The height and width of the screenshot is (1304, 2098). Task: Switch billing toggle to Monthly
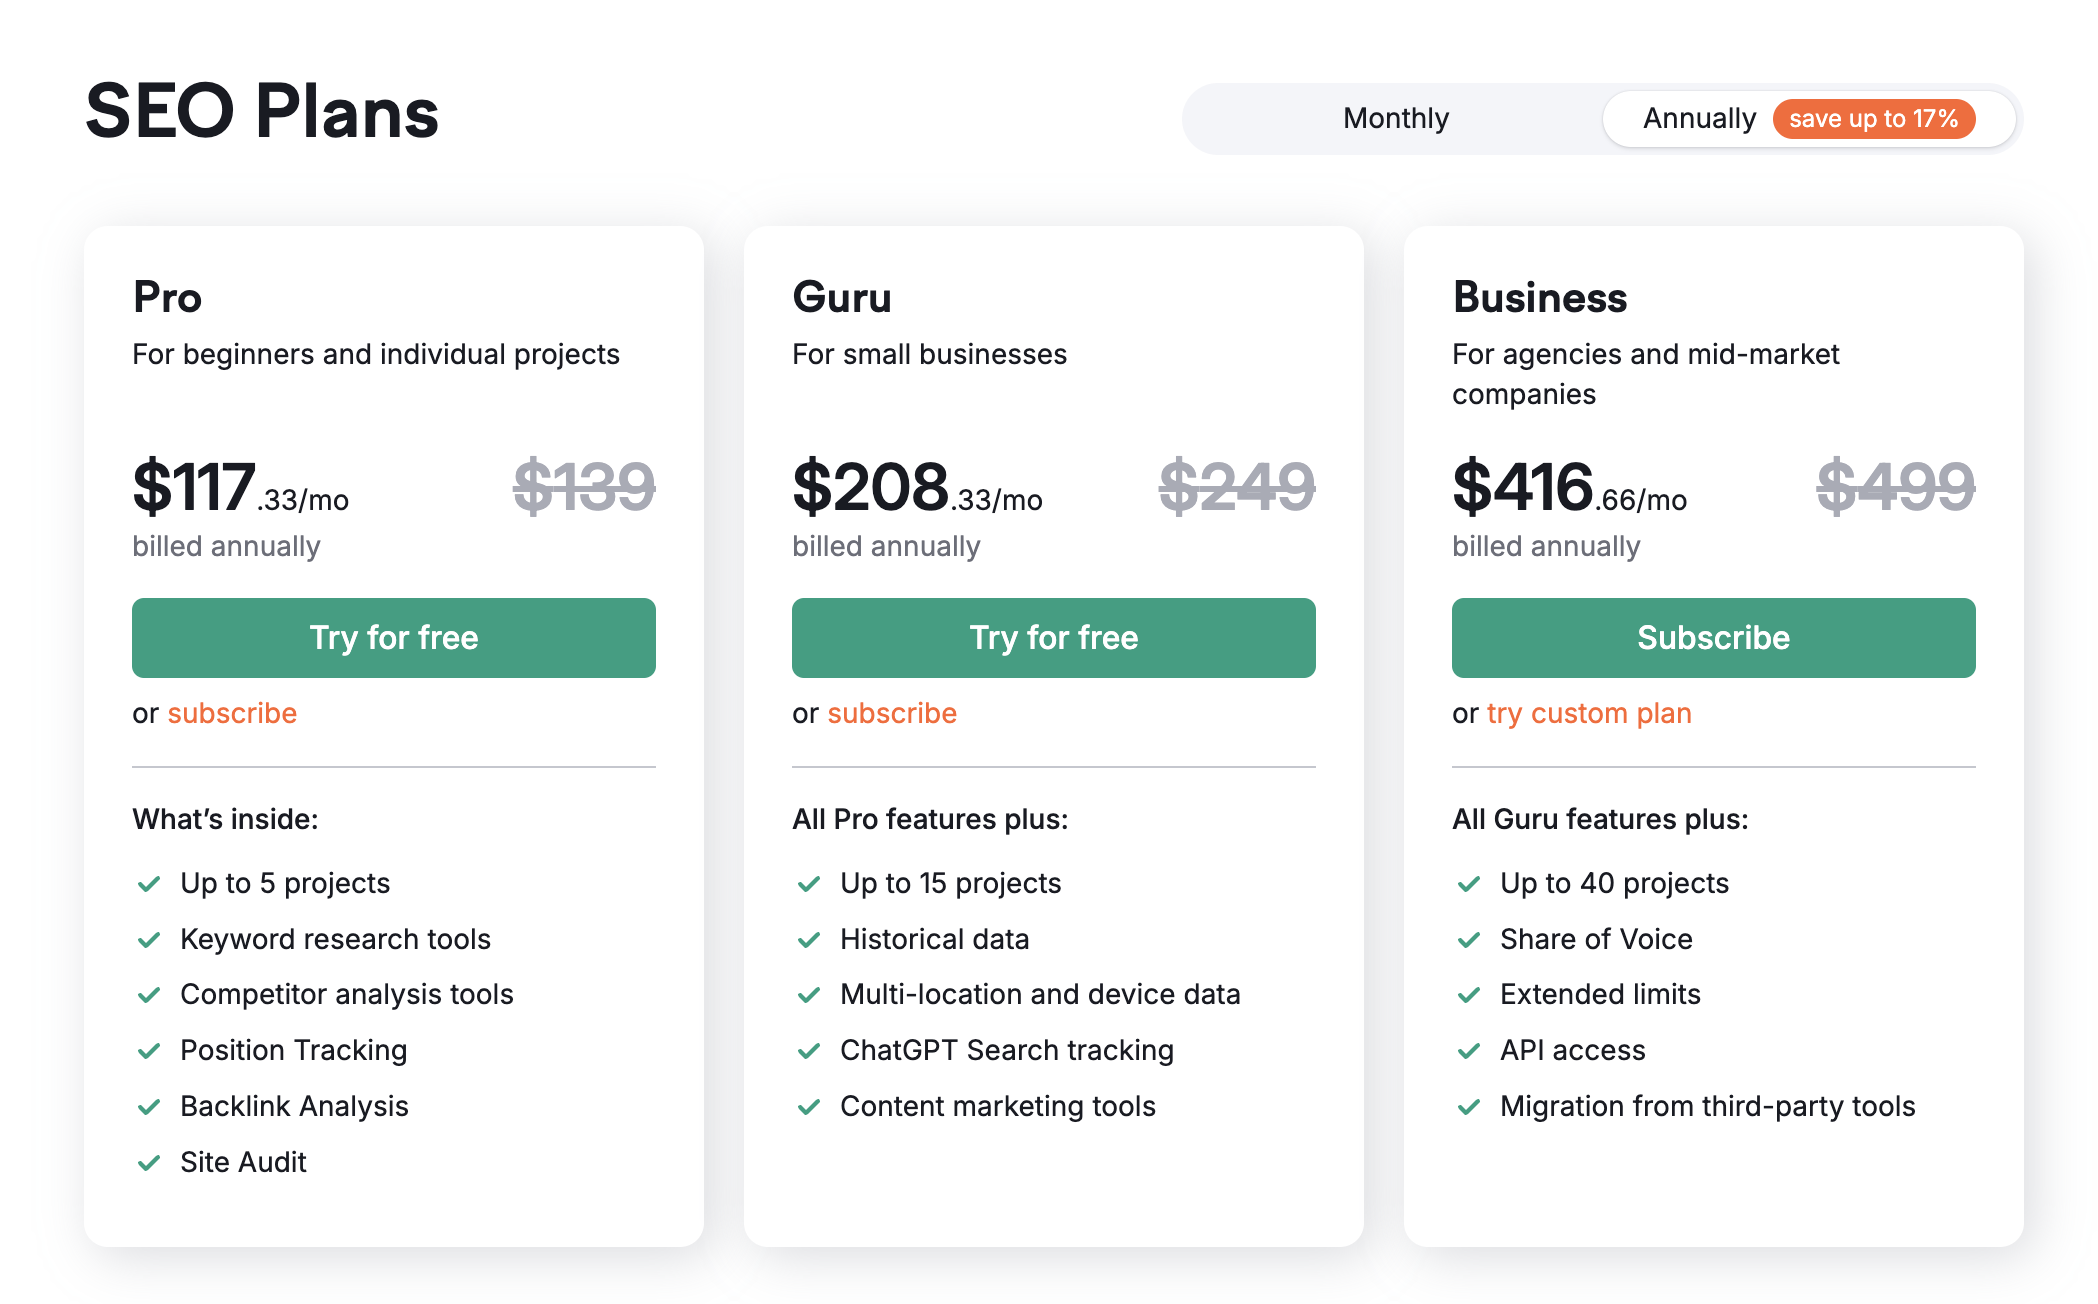coord(1395,118)
